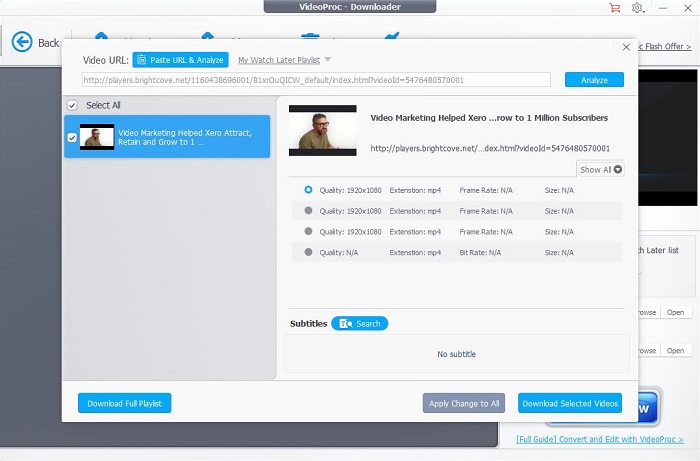700x461 pixels.
Task: Uncheck the Video Marketing Helped Xero video checkbox
Action: click(x=72, y=137)
